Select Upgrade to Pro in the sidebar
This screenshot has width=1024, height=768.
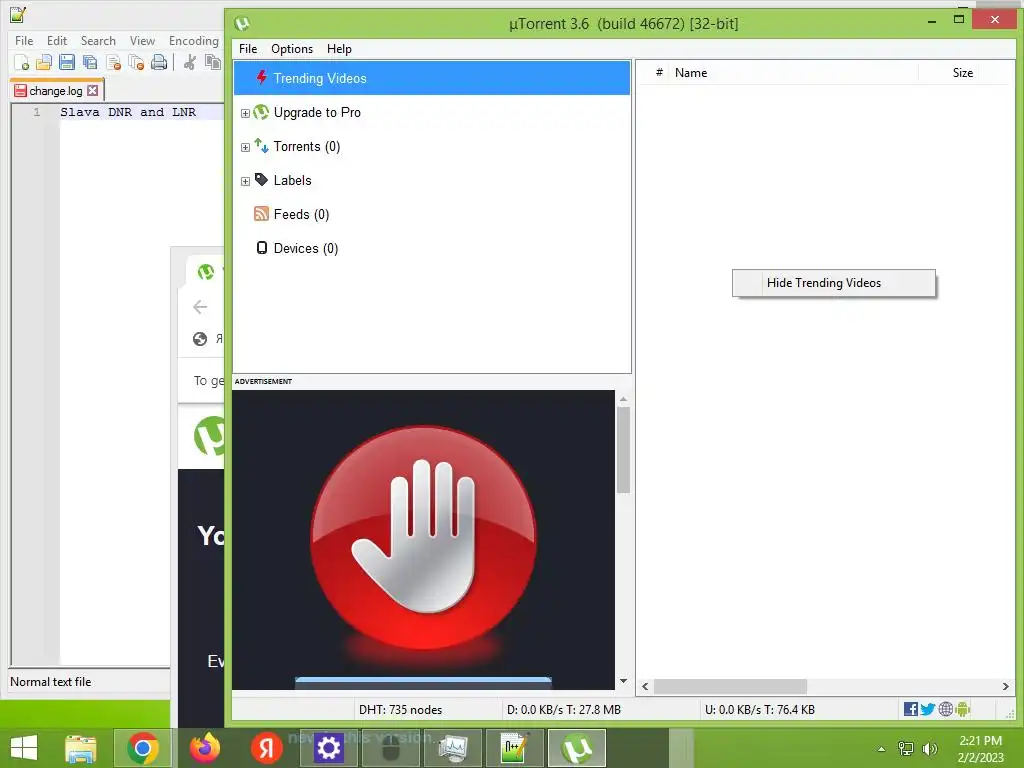[317, 112]
